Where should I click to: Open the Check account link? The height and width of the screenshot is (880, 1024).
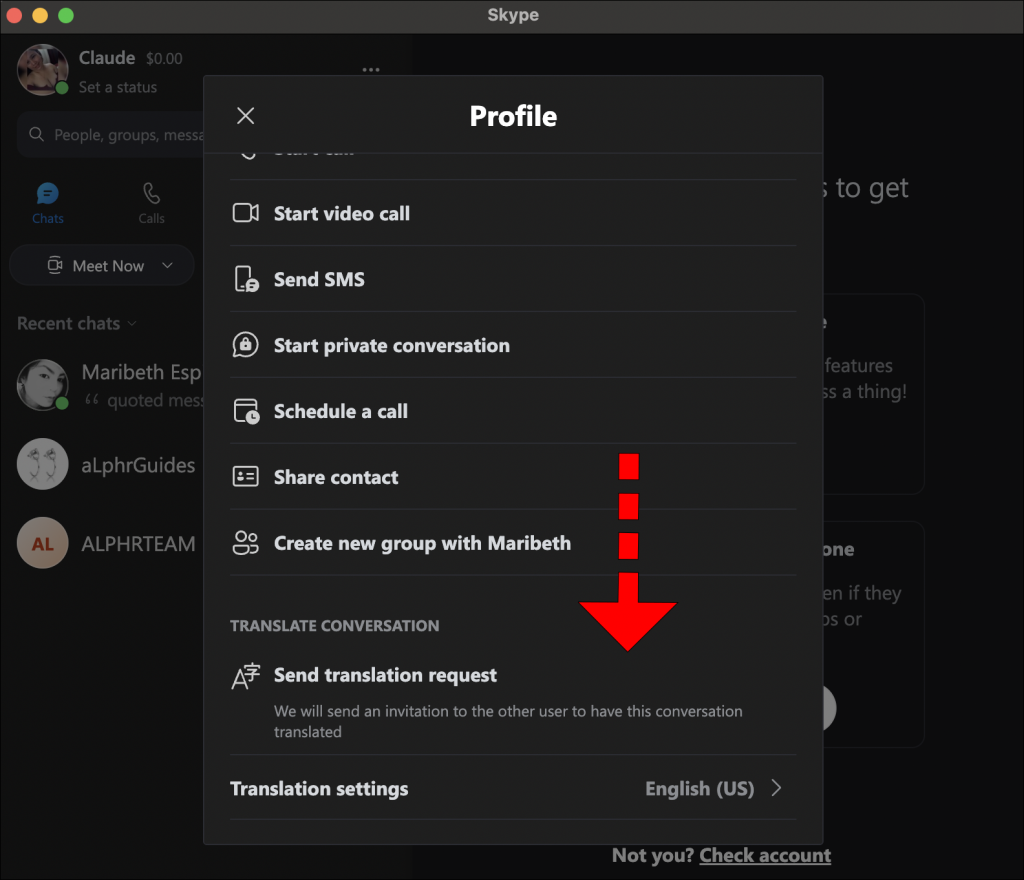click(765, 855)
